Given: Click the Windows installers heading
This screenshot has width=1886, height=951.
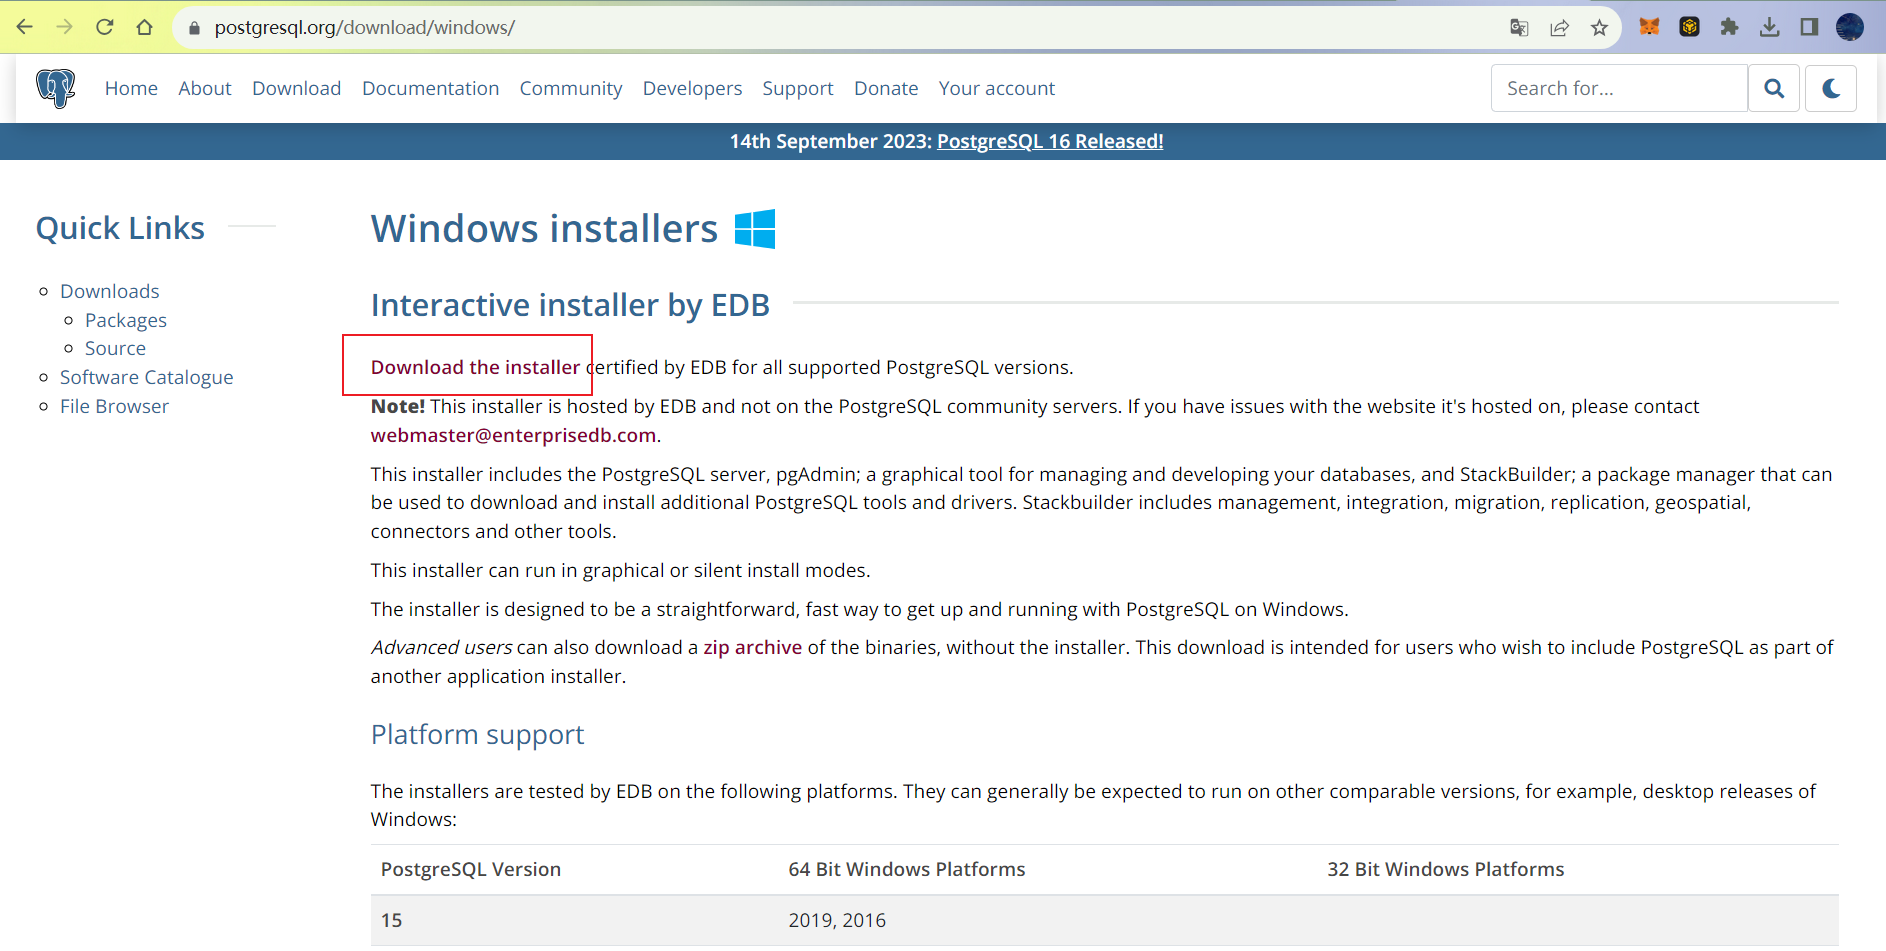Looking at the screenshot, I should coord(544,229).
